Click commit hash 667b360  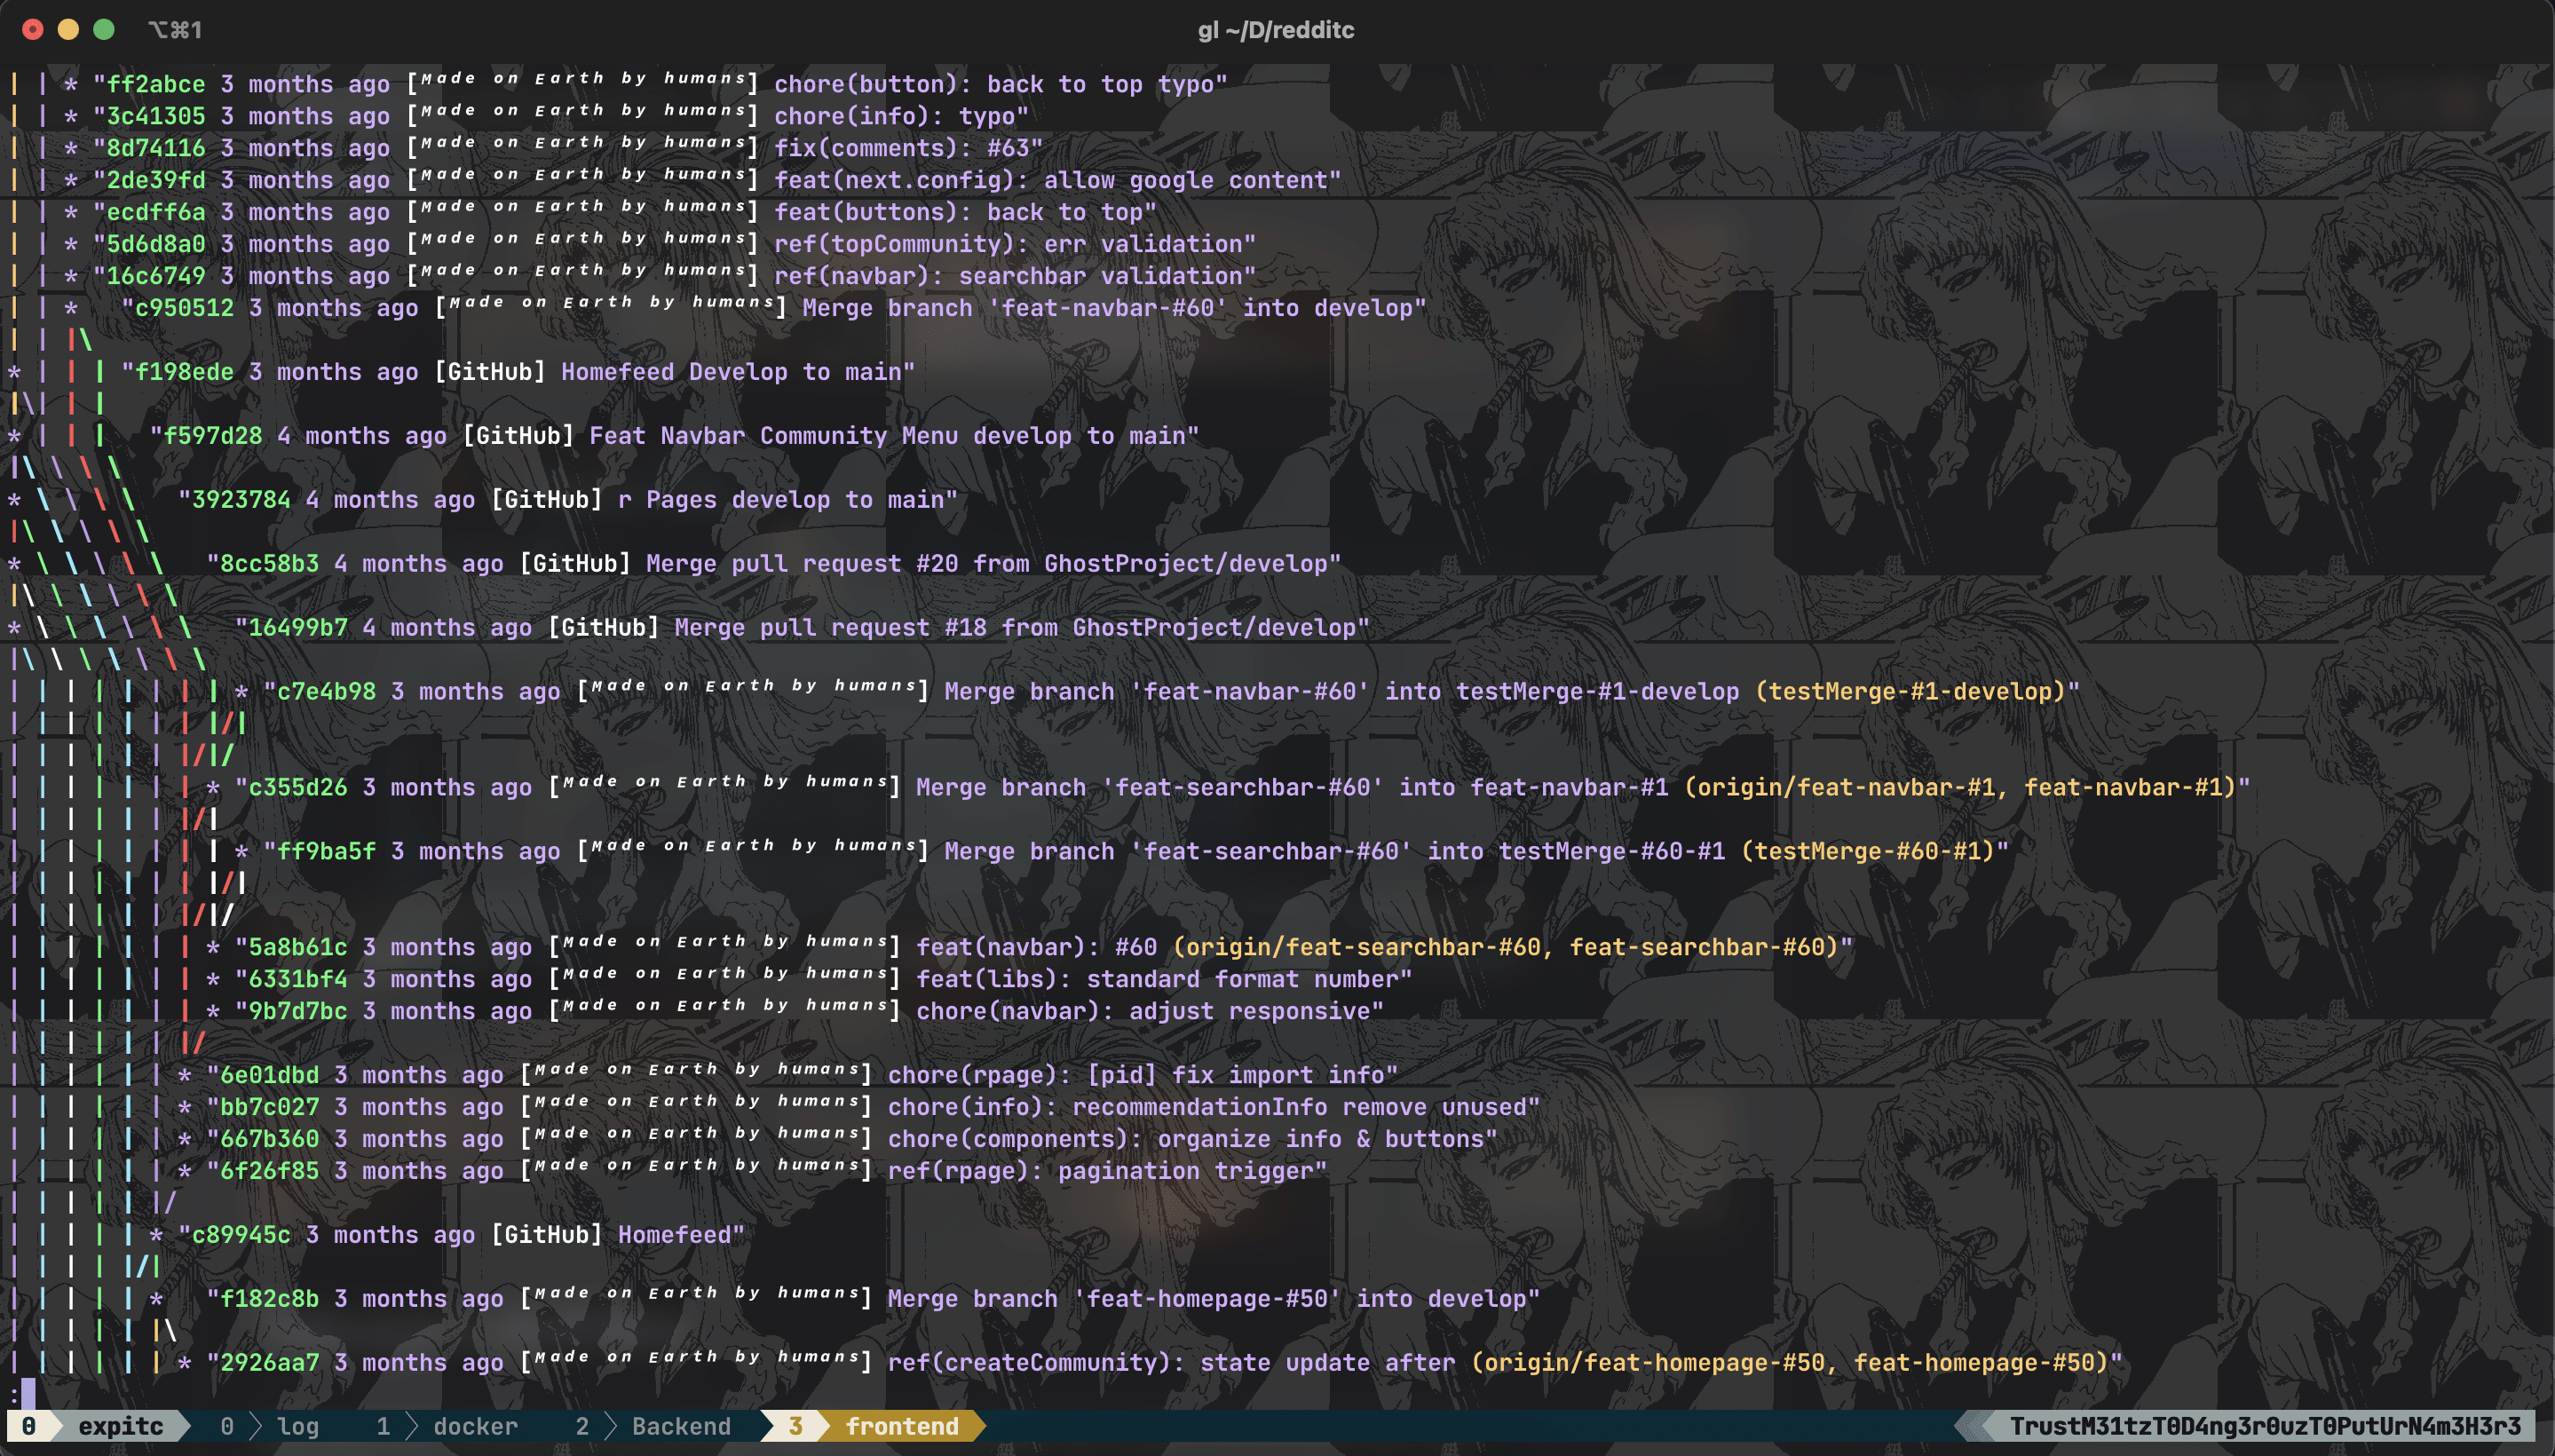269,1140
